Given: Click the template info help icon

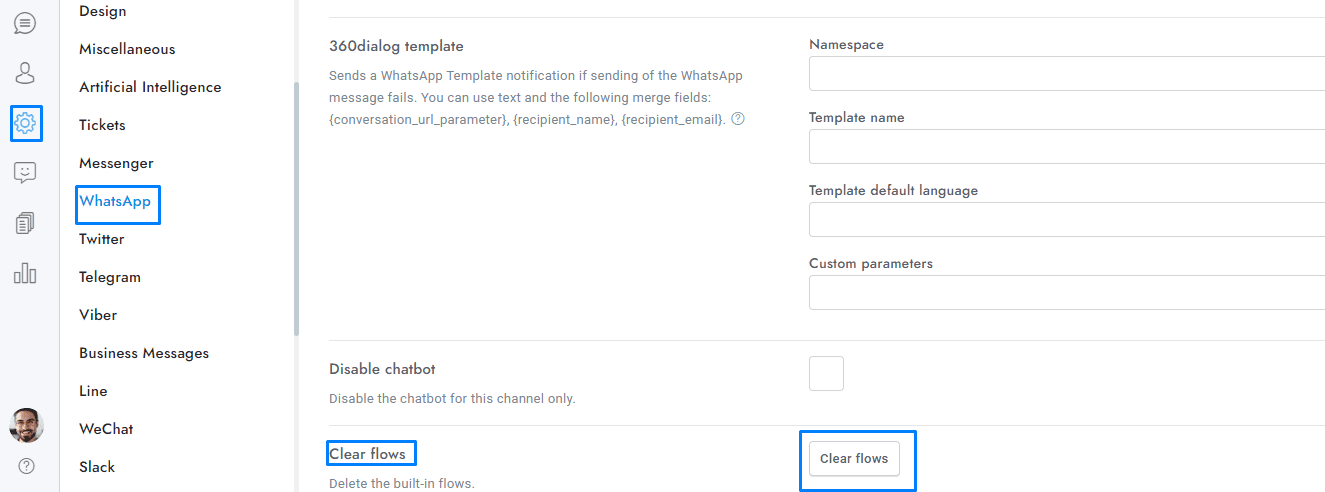Looking at the screenshot, I should click(738, 119).
